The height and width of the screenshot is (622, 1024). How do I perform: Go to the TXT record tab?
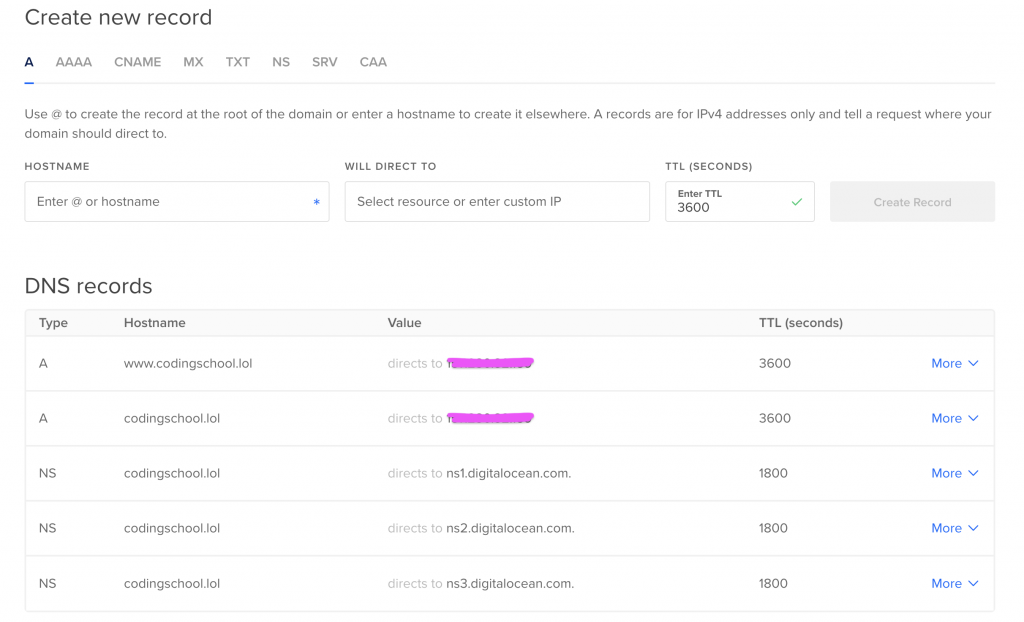click(237, 62)
